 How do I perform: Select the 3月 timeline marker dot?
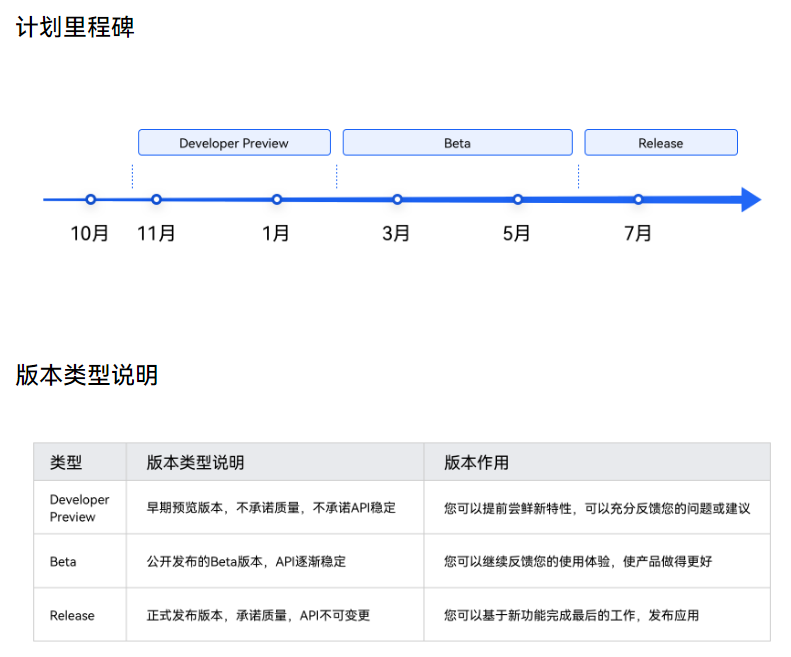click(x=397, y=200)
